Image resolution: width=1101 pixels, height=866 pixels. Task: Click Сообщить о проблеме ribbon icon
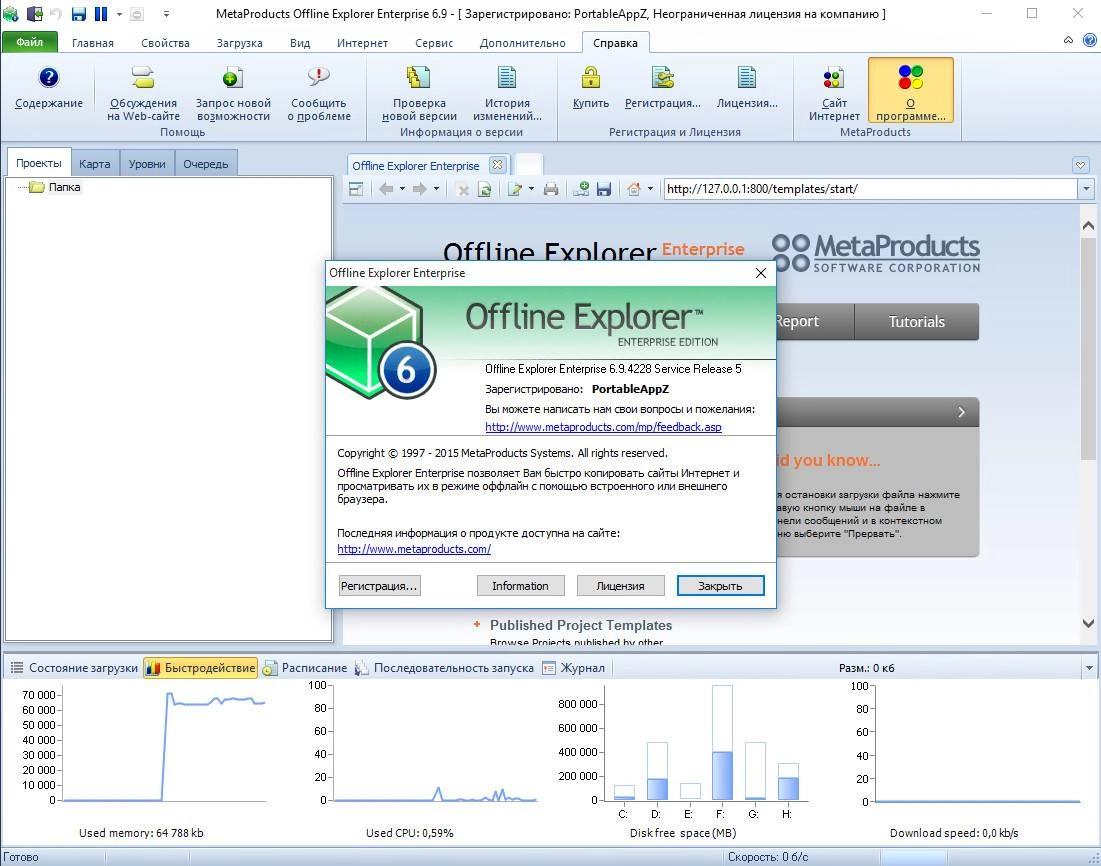click(319, 77)
